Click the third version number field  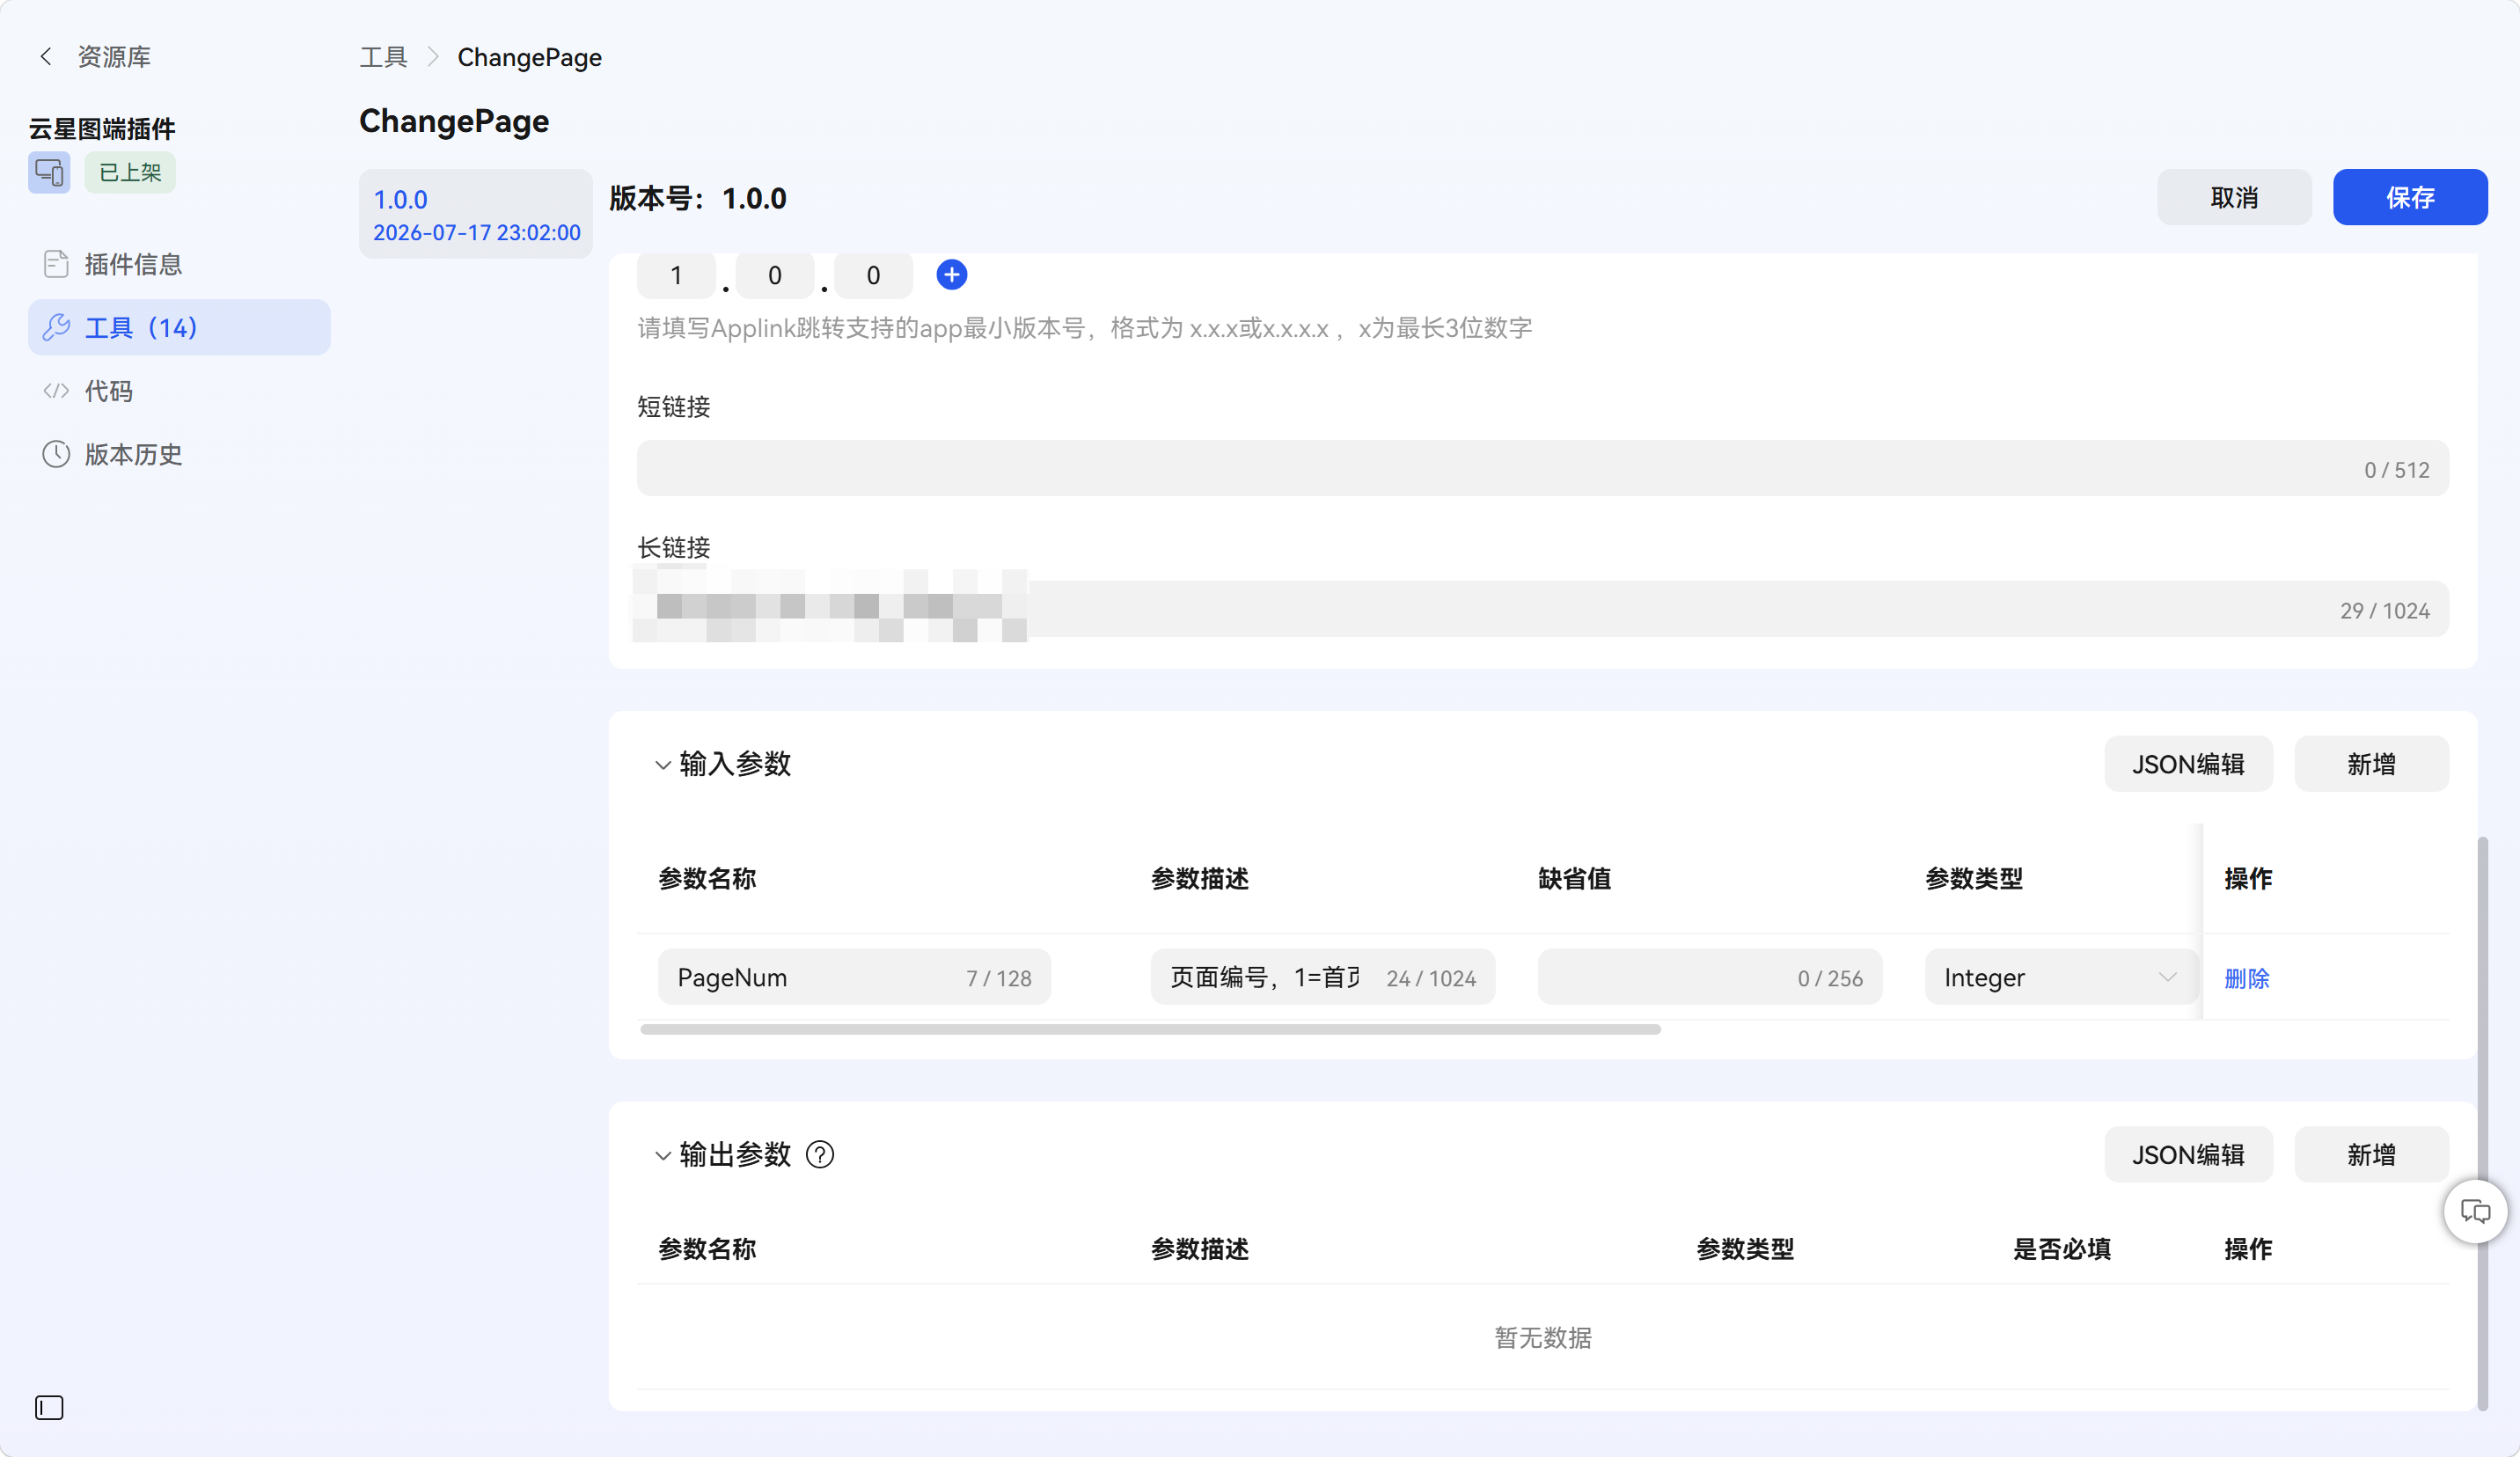(873, 275)
